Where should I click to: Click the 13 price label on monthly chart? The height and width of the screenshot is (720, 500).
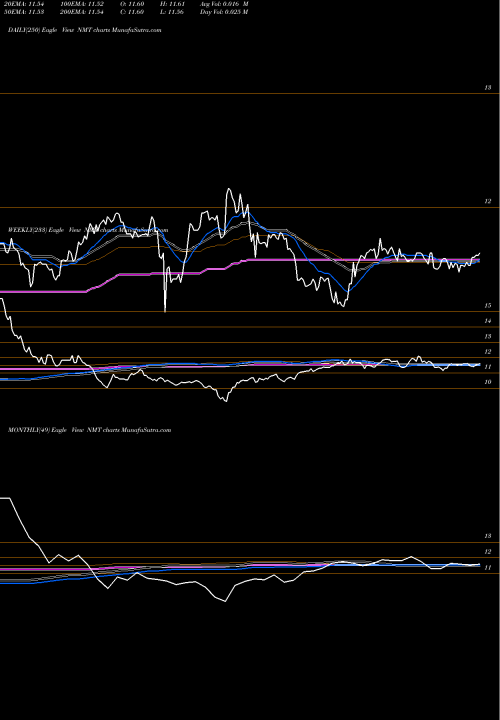pos(488,536)
